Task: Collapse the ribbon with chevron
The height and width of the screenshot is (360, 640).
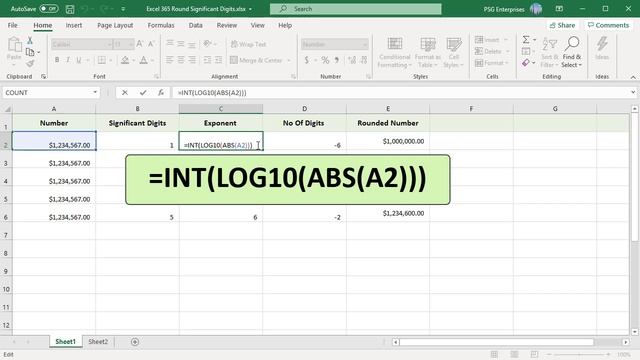Action: [x=633, y=77]
